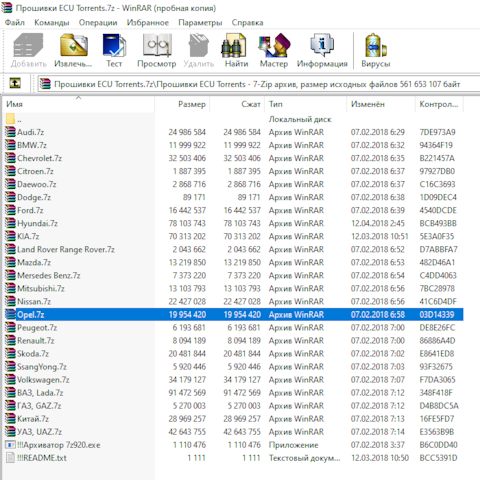The width and height of the screenshot is (480, 480).
Task: Open the Файл menu
Action: [15, 23]
